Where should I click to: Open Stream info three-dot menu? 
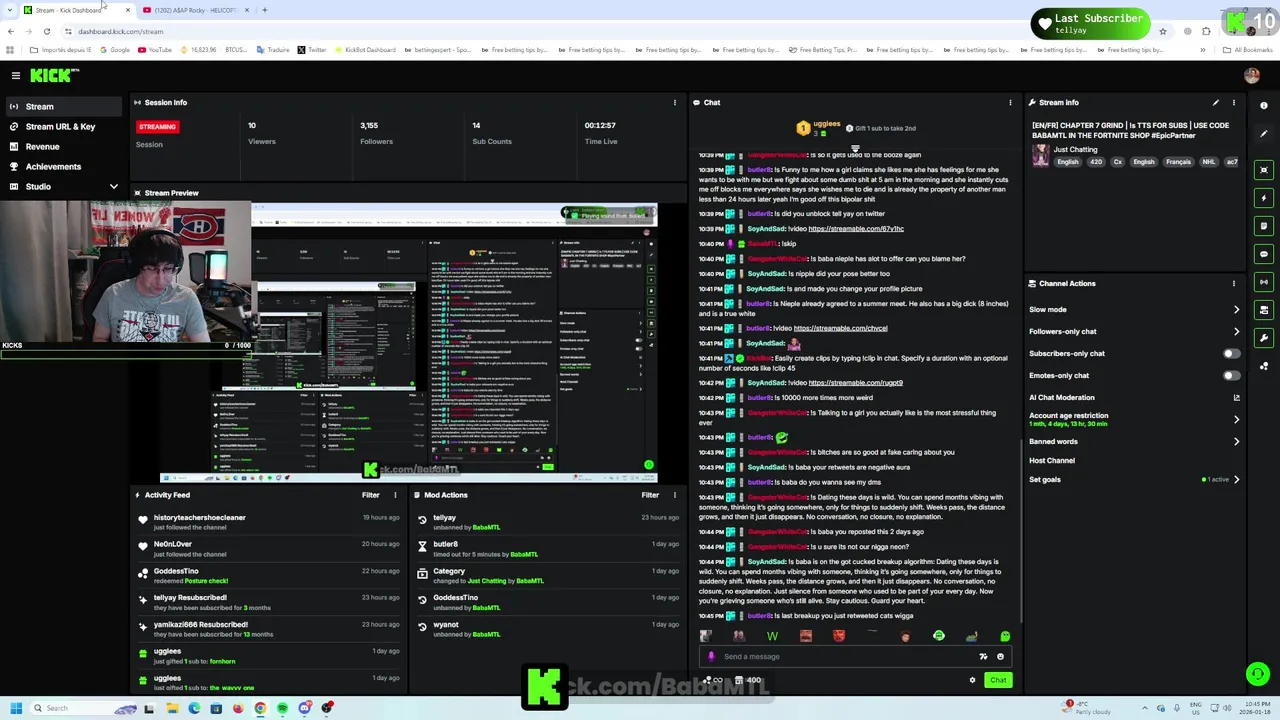(1233, 102)
